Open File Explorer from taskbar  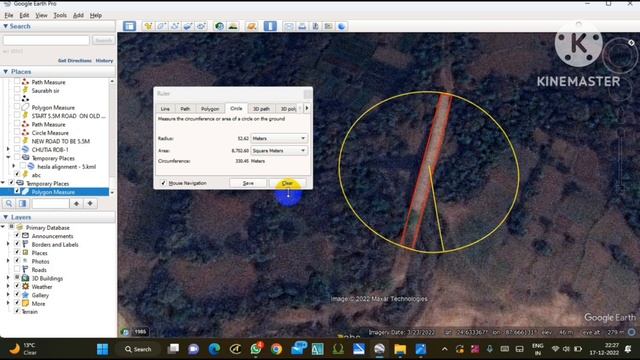click(x=400, y=349)
